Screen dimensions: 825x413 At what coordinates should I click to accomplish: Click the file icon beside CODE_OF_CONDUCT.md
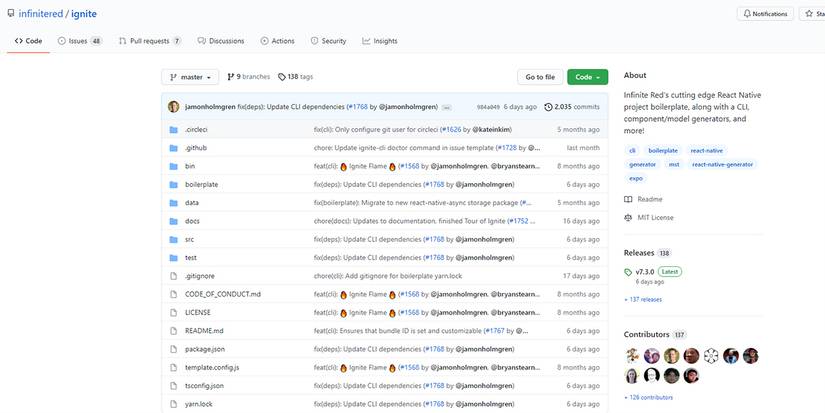coord(174,294)
